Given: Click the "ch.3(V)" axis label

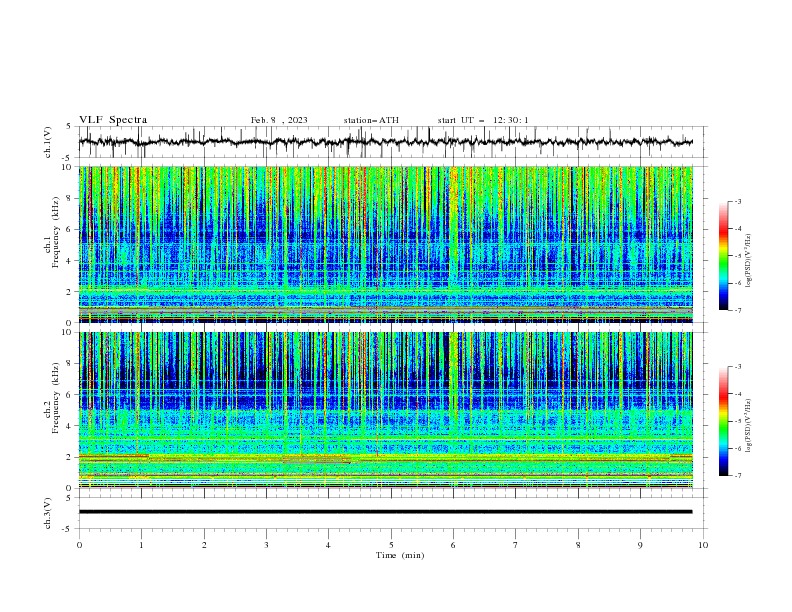Looking at the screenshot, I should [x=48, y=513].
